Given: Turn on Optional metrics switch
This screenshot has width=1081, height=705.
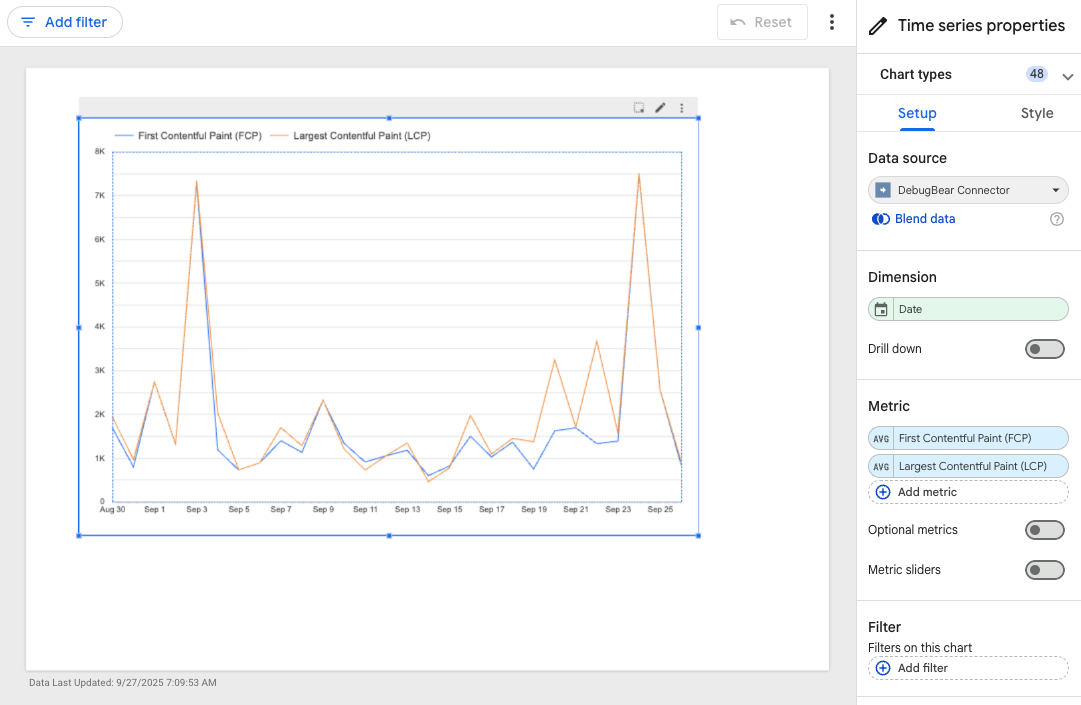Looking at the screenshot, I should coord(1044,530).
